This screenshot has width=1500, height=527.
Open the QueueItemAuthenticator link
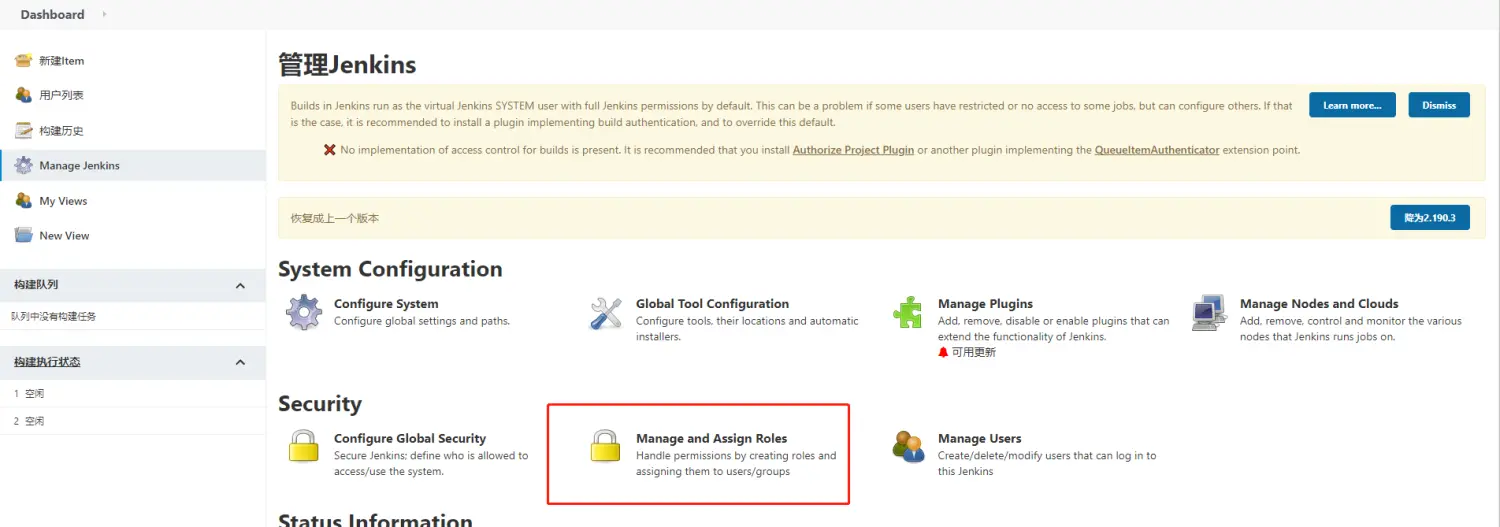(1157, 150)
